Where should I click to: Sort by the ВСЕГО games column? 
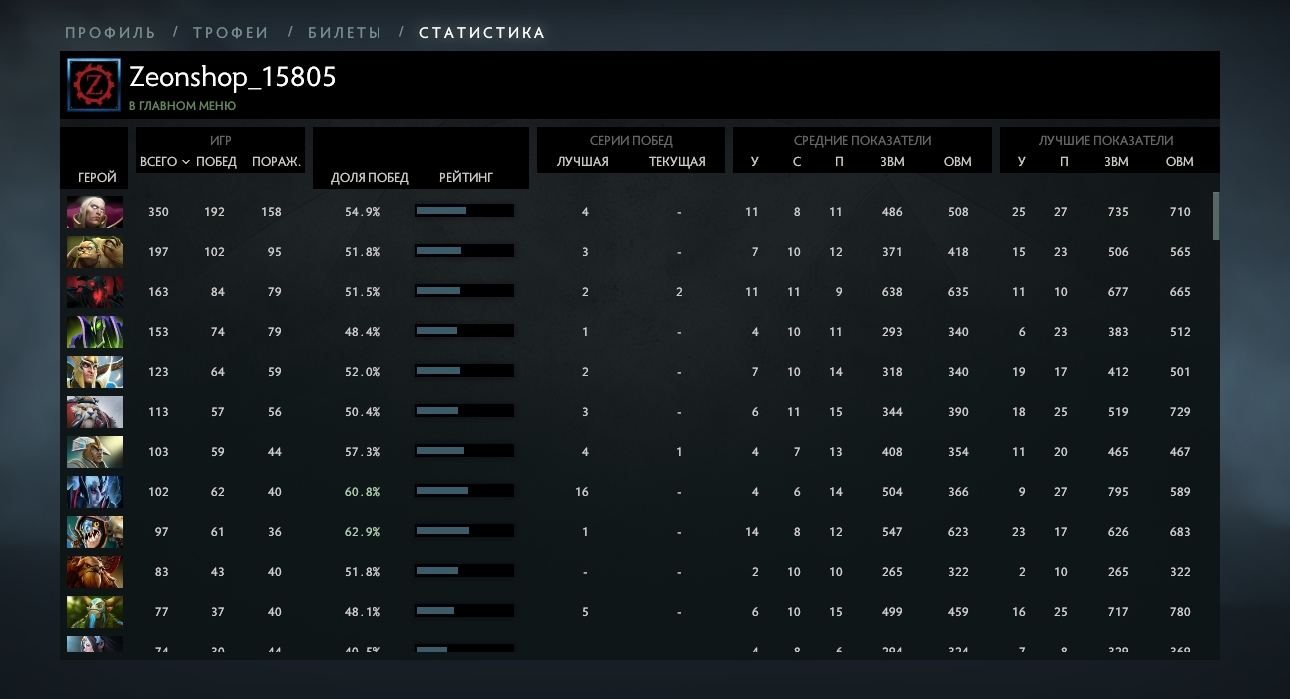158,162
